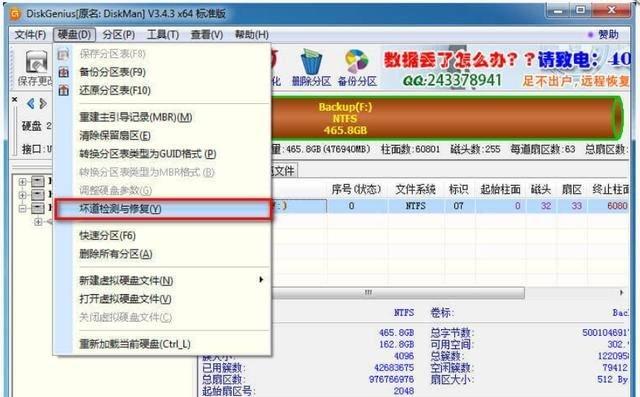This screenshot has height=397, width=640.
Task: Click the 还原分区表(F10) menu icon
Action: pos(64,90)
